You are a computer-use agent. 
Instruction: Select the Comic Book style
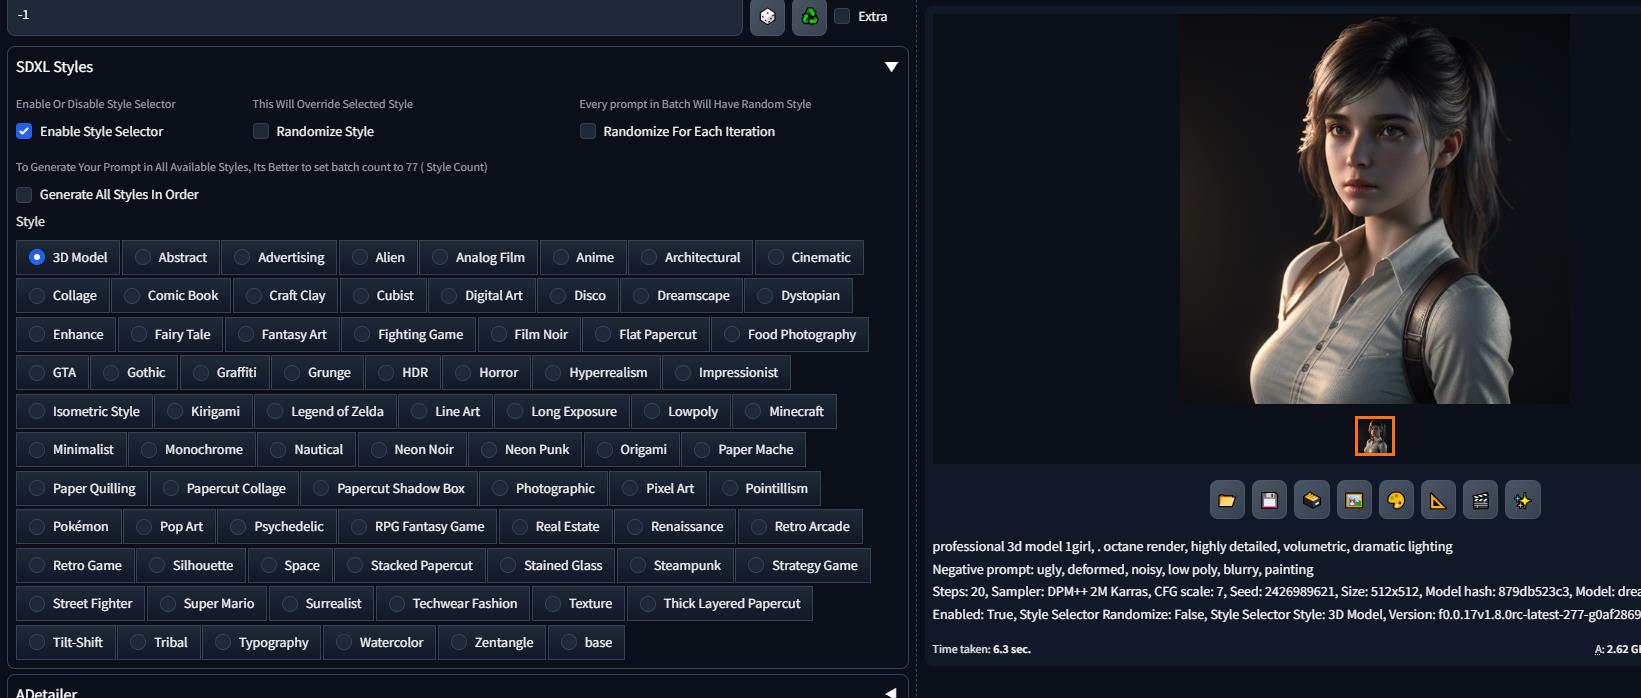[x=171, y=295]
